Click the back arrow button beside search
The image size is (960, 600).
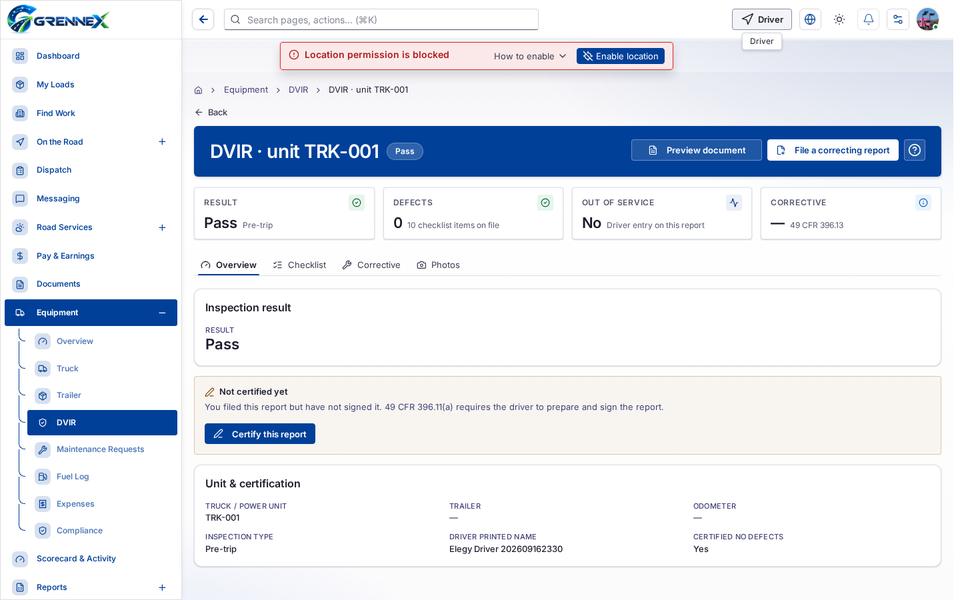point(203,20)
